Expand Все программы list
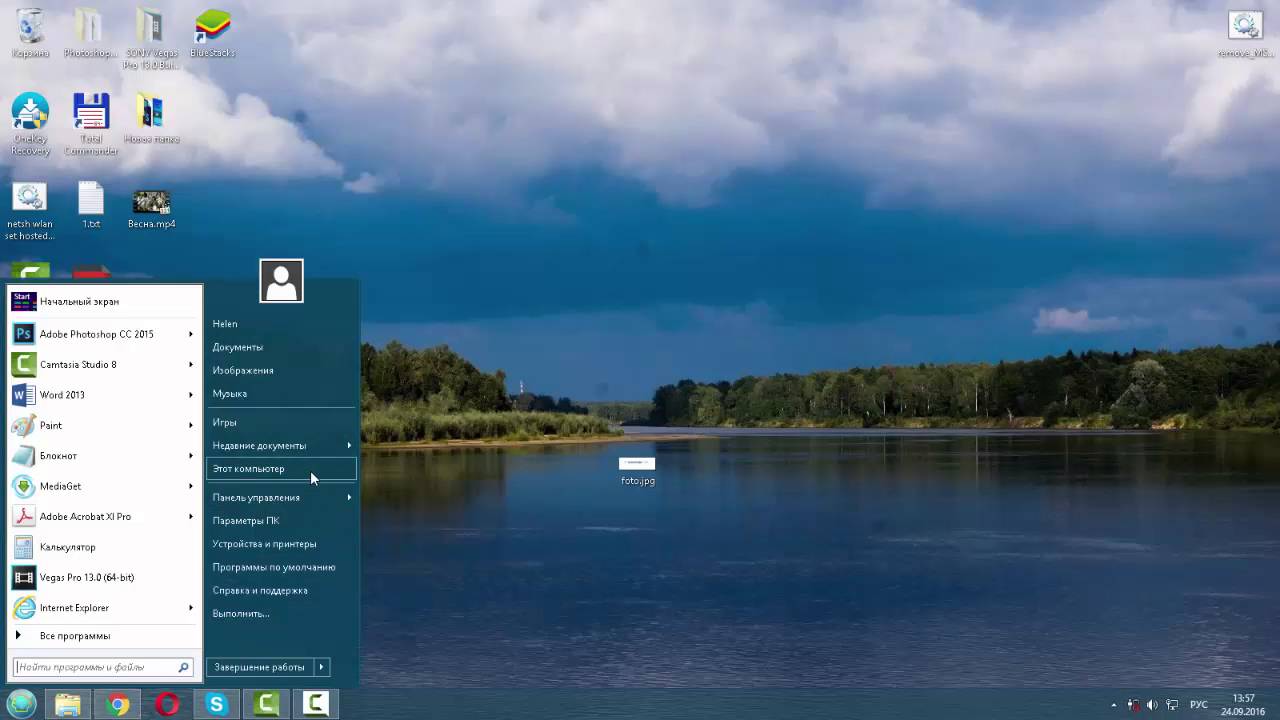This screenshot has width=1280, height=720. point(104,636)
